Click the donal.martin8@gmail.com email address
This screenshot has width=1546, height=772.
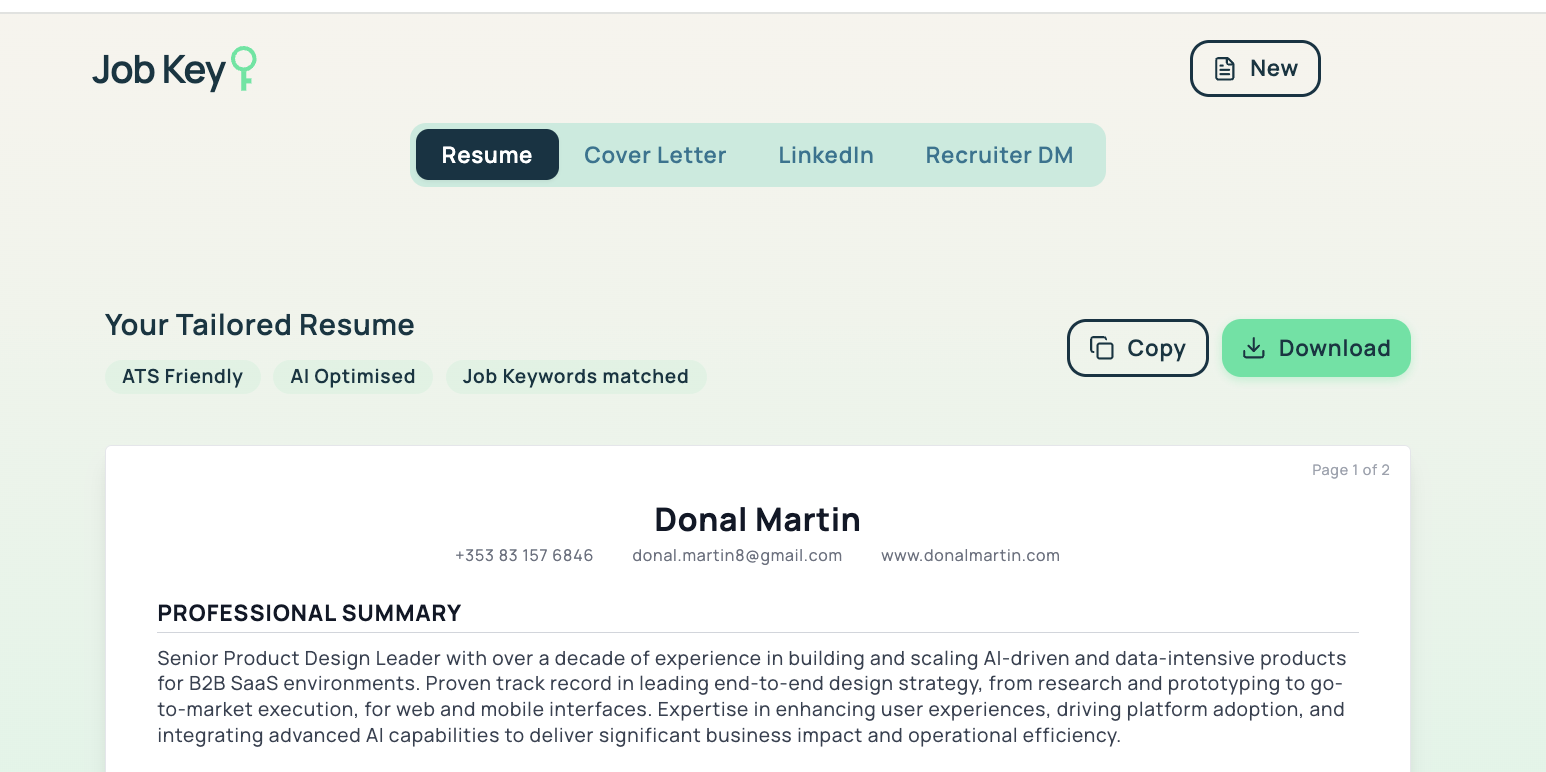click(737, 555)
